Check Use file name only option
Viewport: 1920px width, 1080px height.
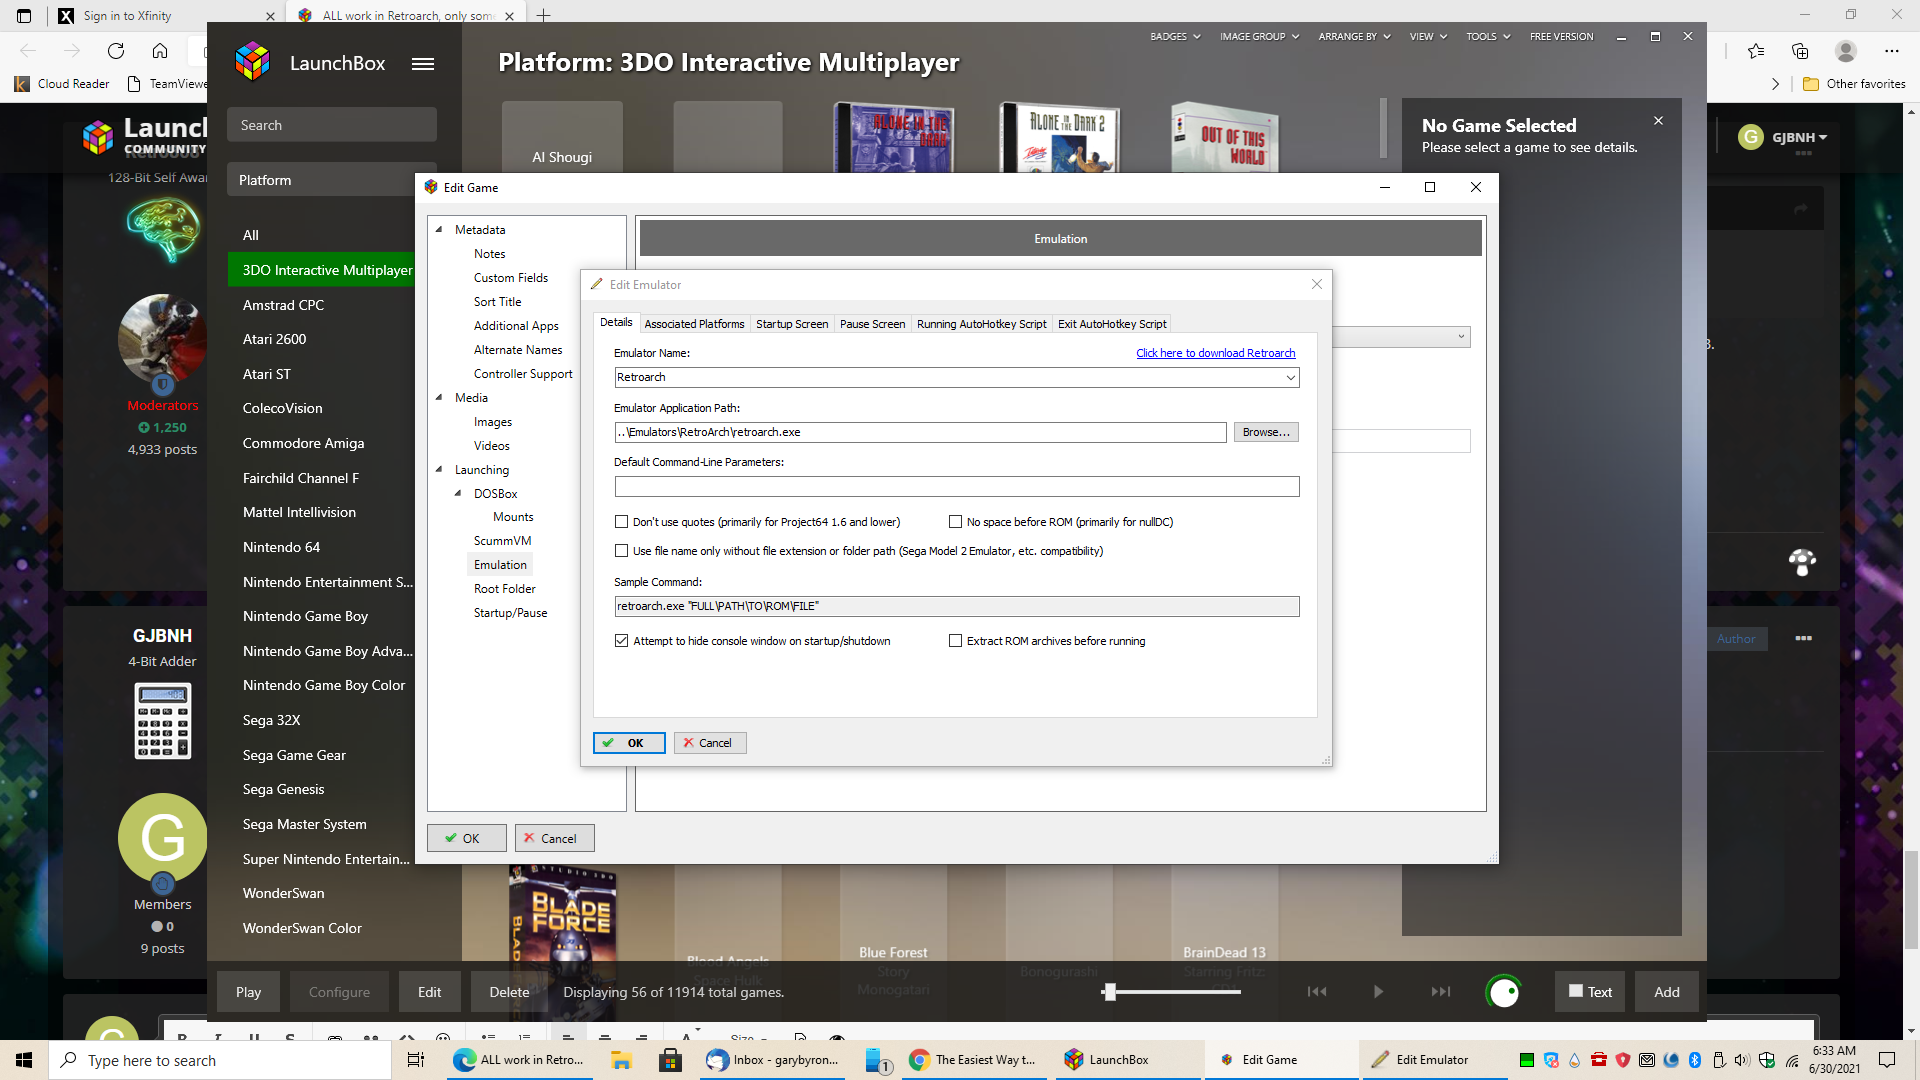pos(621,551)
